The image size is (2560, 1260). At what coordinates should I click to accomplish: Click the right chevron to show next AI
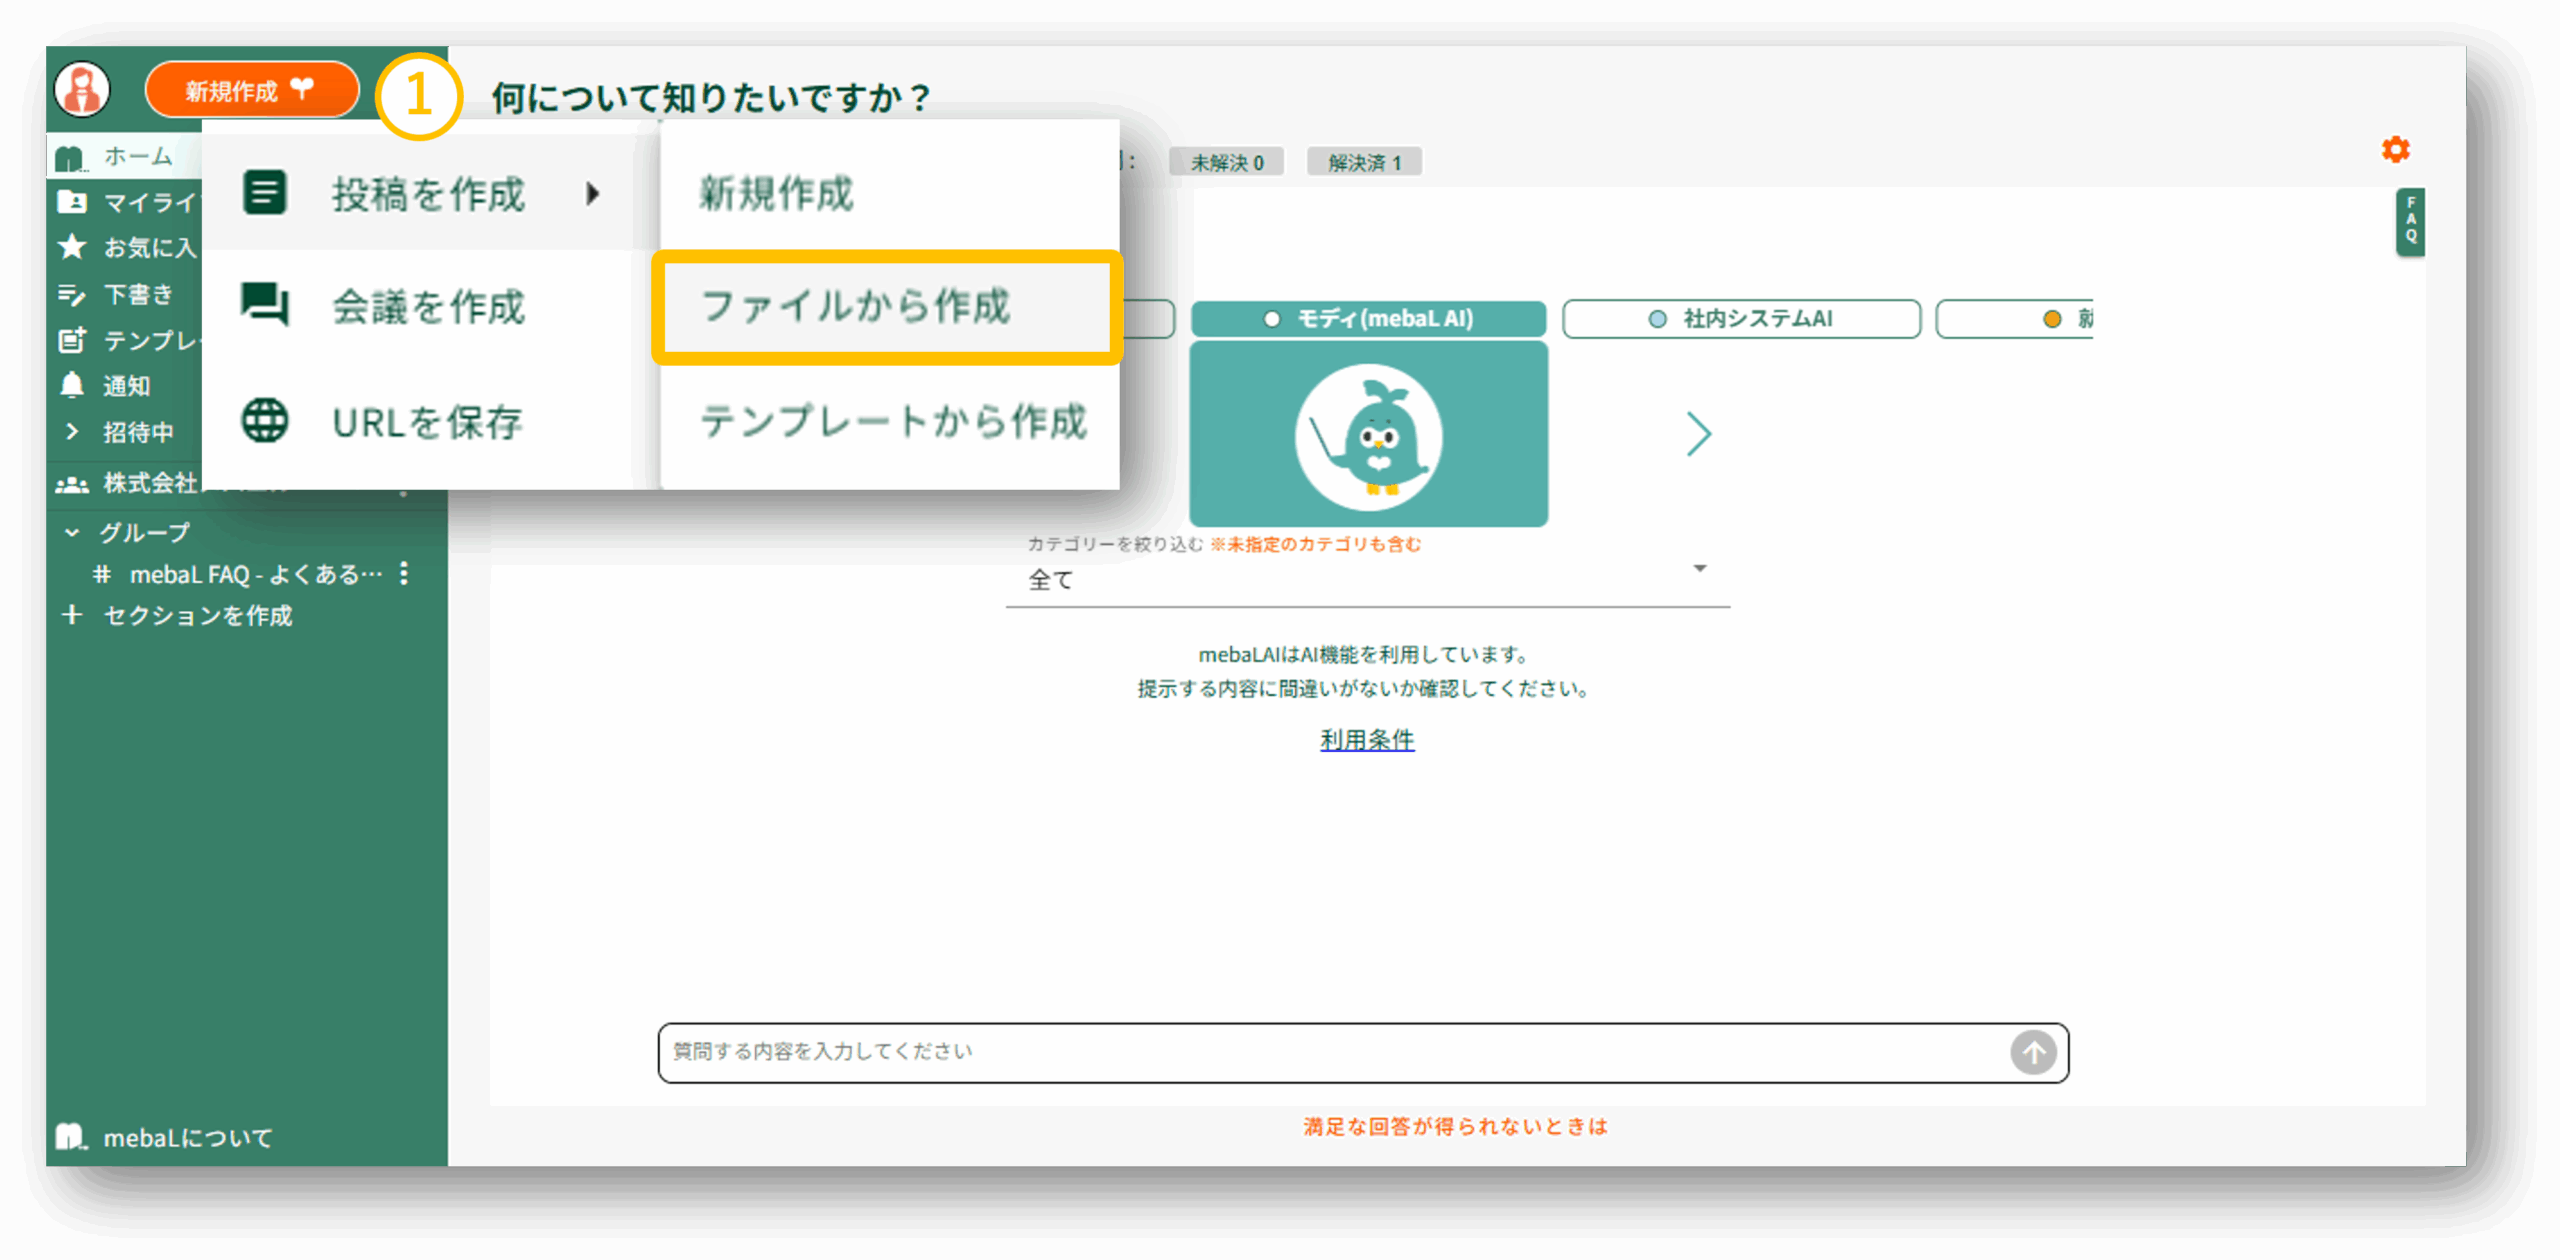pos(1698,434)
